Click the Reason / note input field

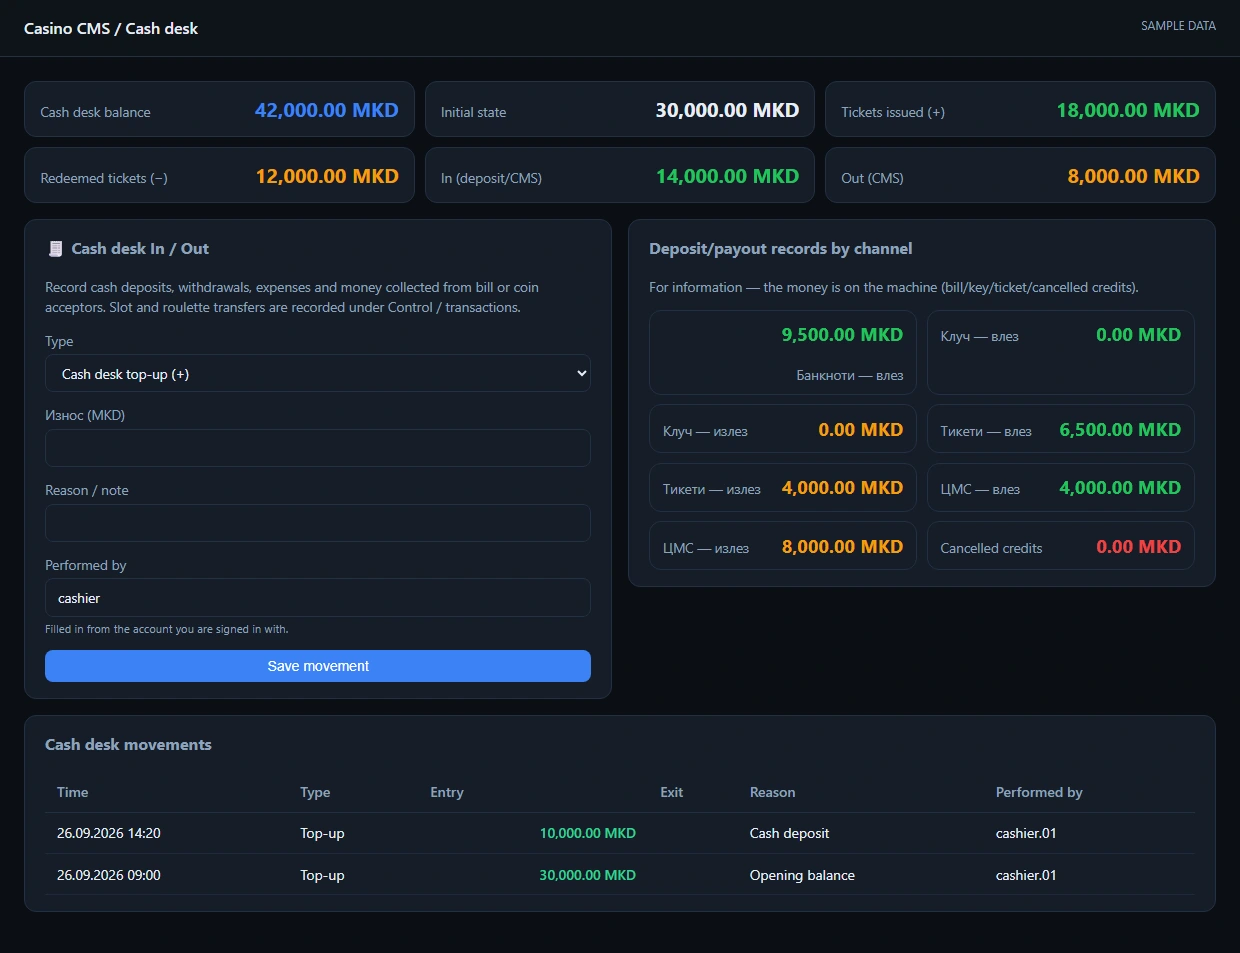(x=318, y=523)
